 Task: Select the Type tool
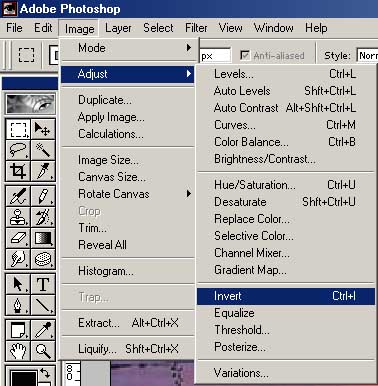[x=43, y=284]
